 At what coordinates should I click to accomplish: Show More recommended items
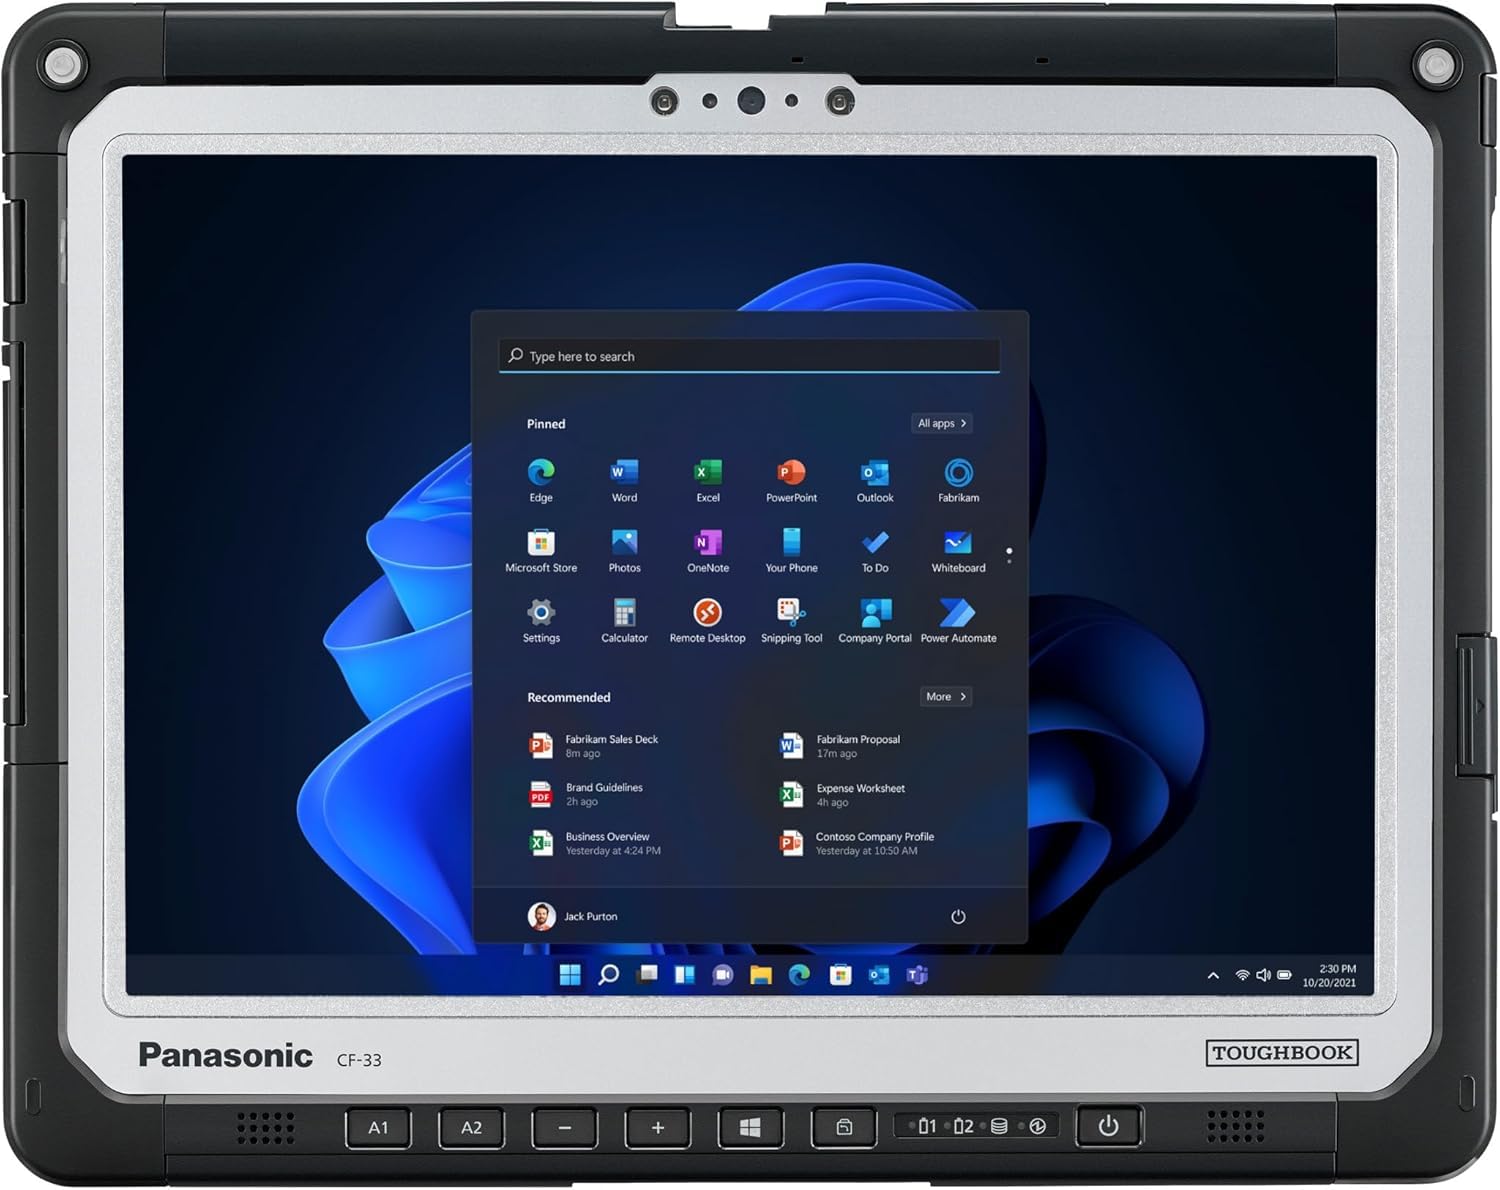tap(944, 697)
